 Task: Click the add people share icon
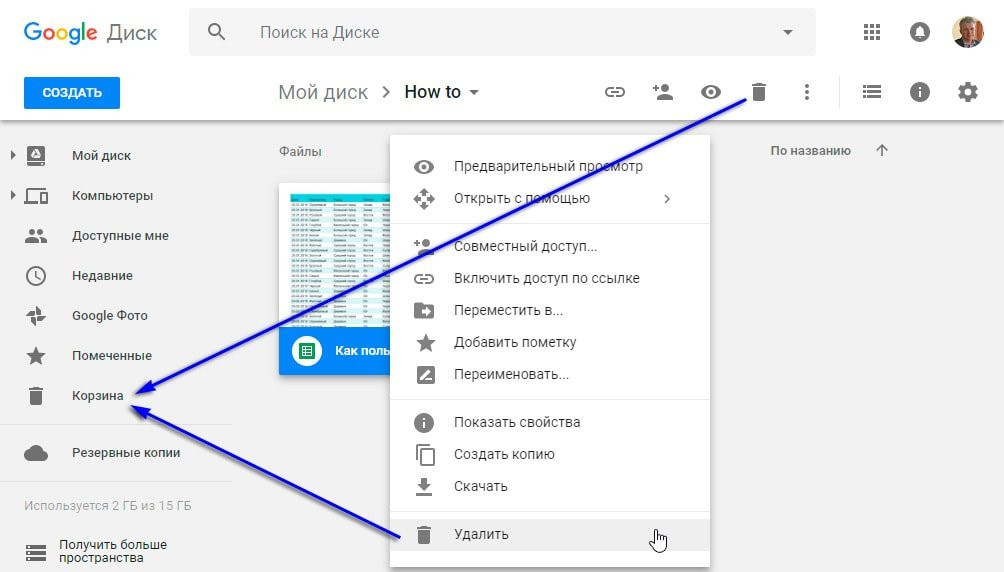pyautogui.click(x=663, y=92)
